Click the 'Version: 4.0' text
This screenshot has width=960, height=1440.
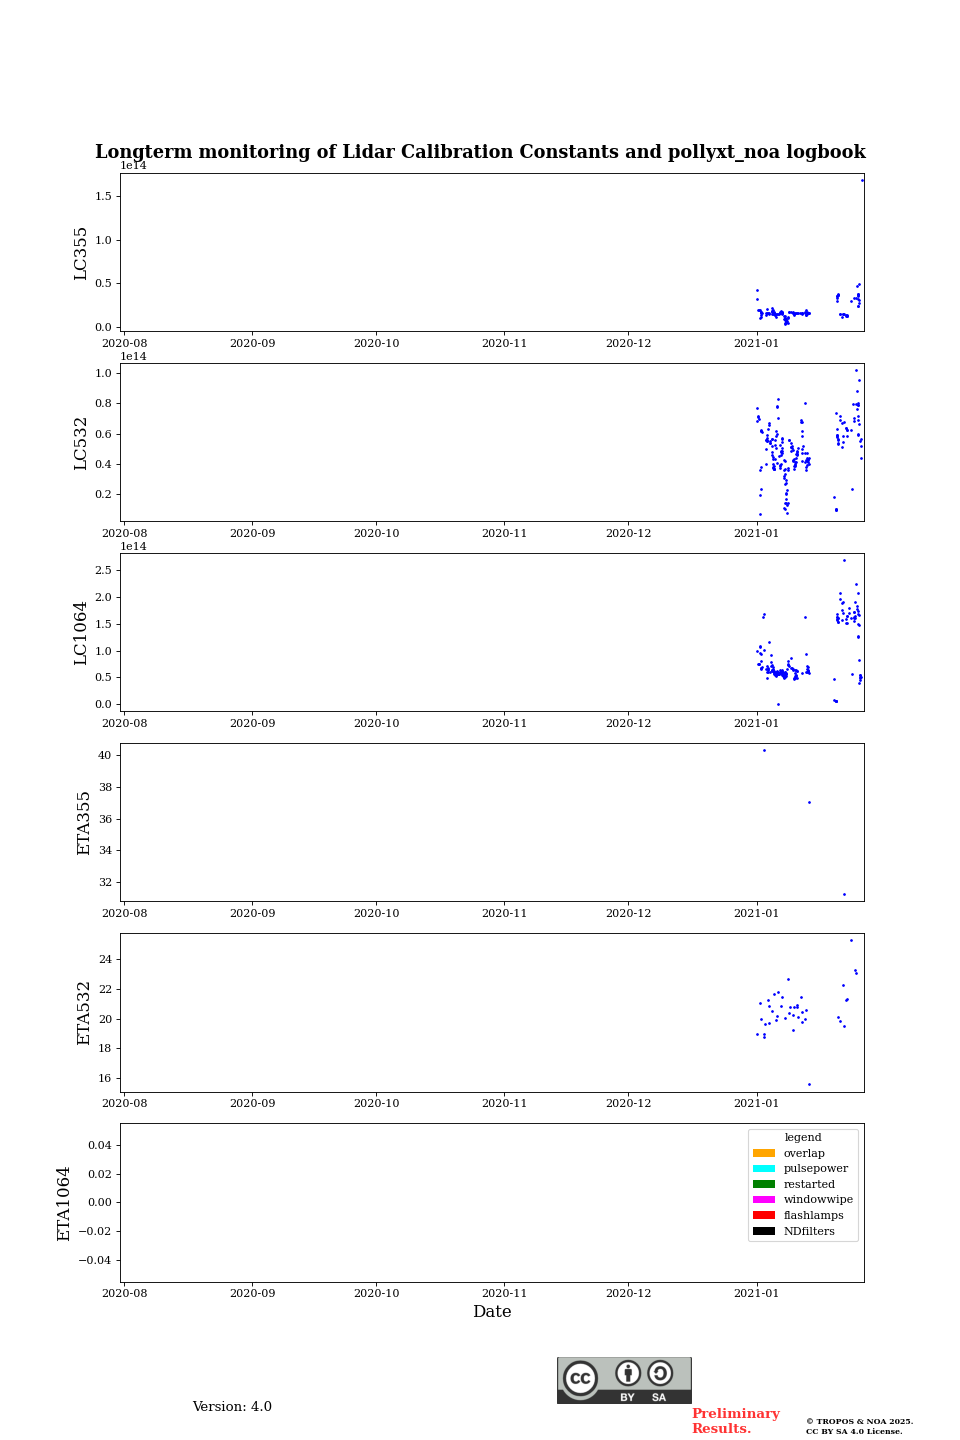232,1407
